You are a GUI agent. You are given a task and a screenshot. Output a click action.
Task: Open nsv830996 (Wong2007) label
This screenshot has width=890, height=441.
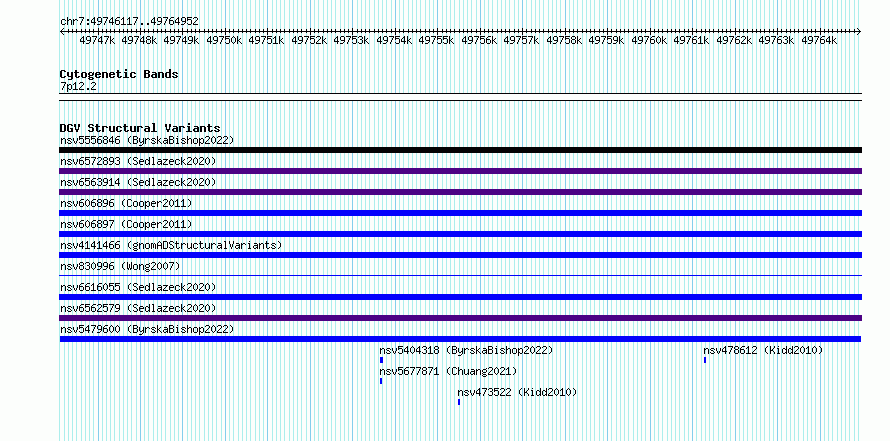tap(120, 266)
